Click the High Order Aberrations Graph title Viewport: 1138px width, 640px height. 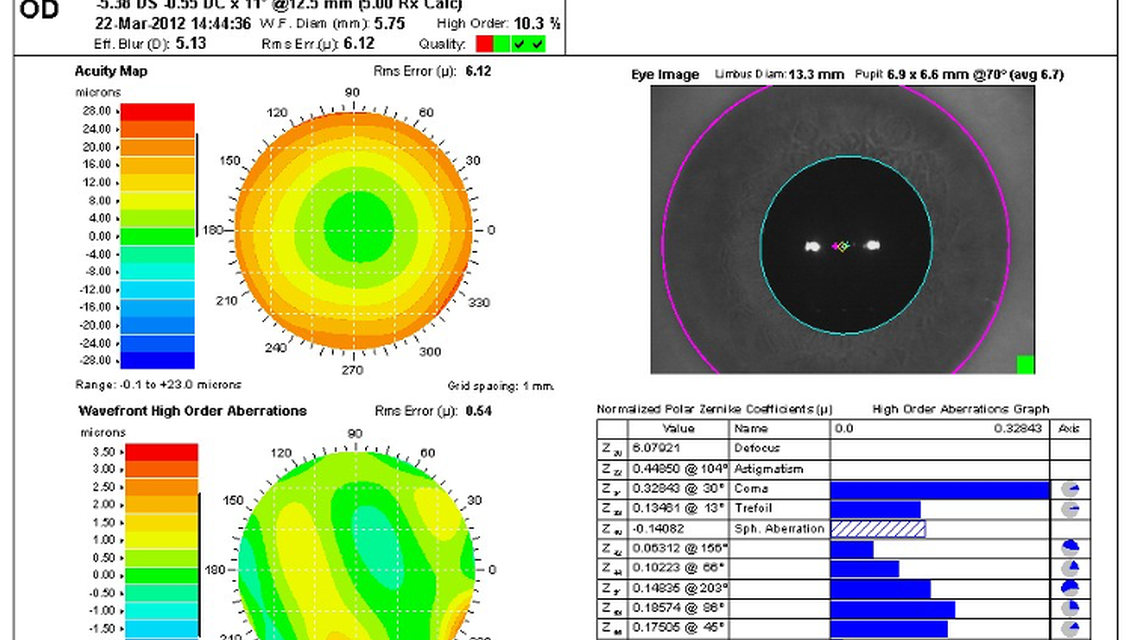click(960, 409)
